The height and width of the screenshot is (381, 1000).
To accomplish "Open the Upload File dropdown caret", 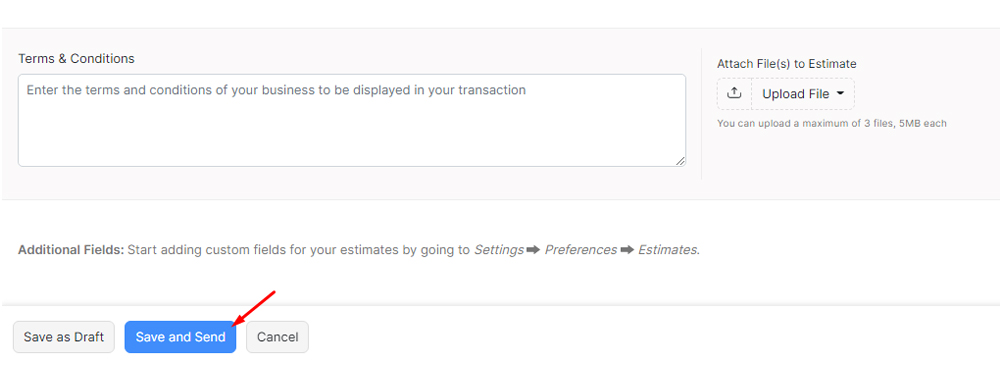I will tap(840, 93).
